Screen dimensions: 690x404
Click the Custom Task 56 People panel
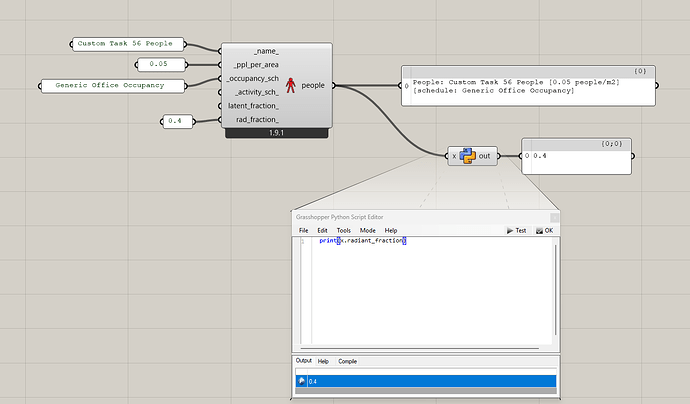pos(128,44)
